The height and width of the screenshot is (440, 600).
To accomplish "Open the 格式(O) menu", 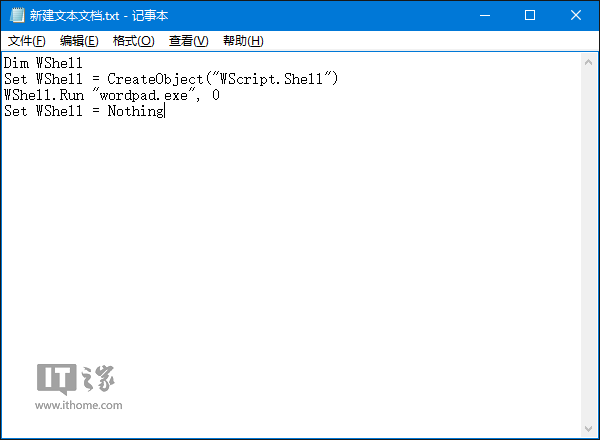I will (x=134, y=41).
